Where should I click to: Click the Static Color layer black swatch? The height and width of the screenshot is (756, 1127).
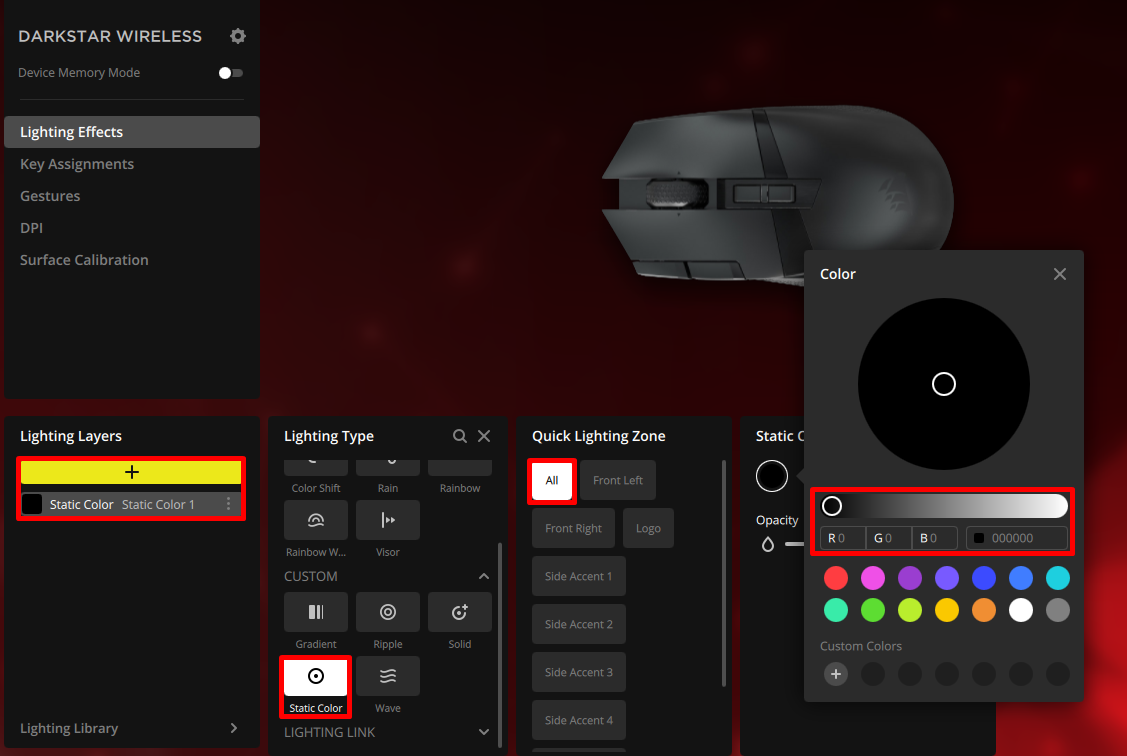pyautogui.click(x=32, y=504)
